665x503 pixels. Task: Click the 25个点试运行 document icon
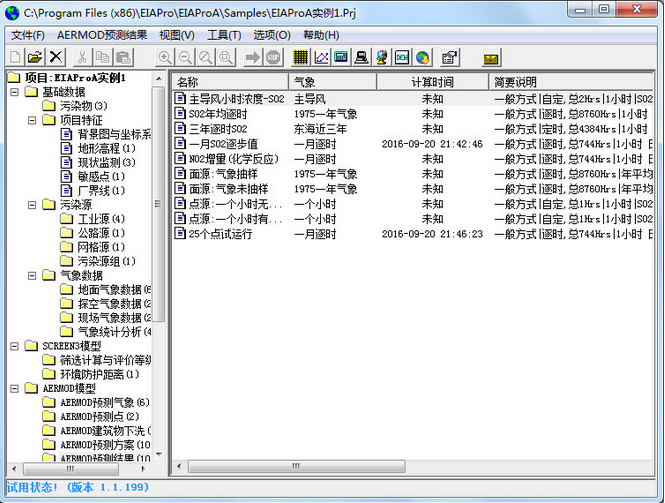[180, 233]
